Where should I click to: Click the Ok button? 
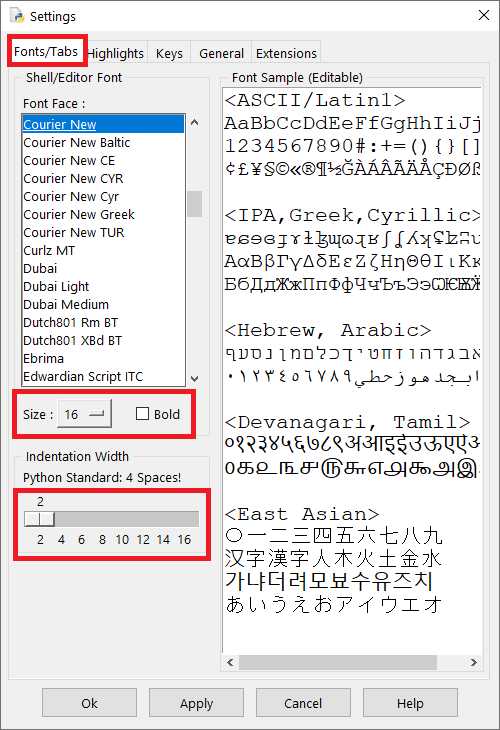pos(89,703)
